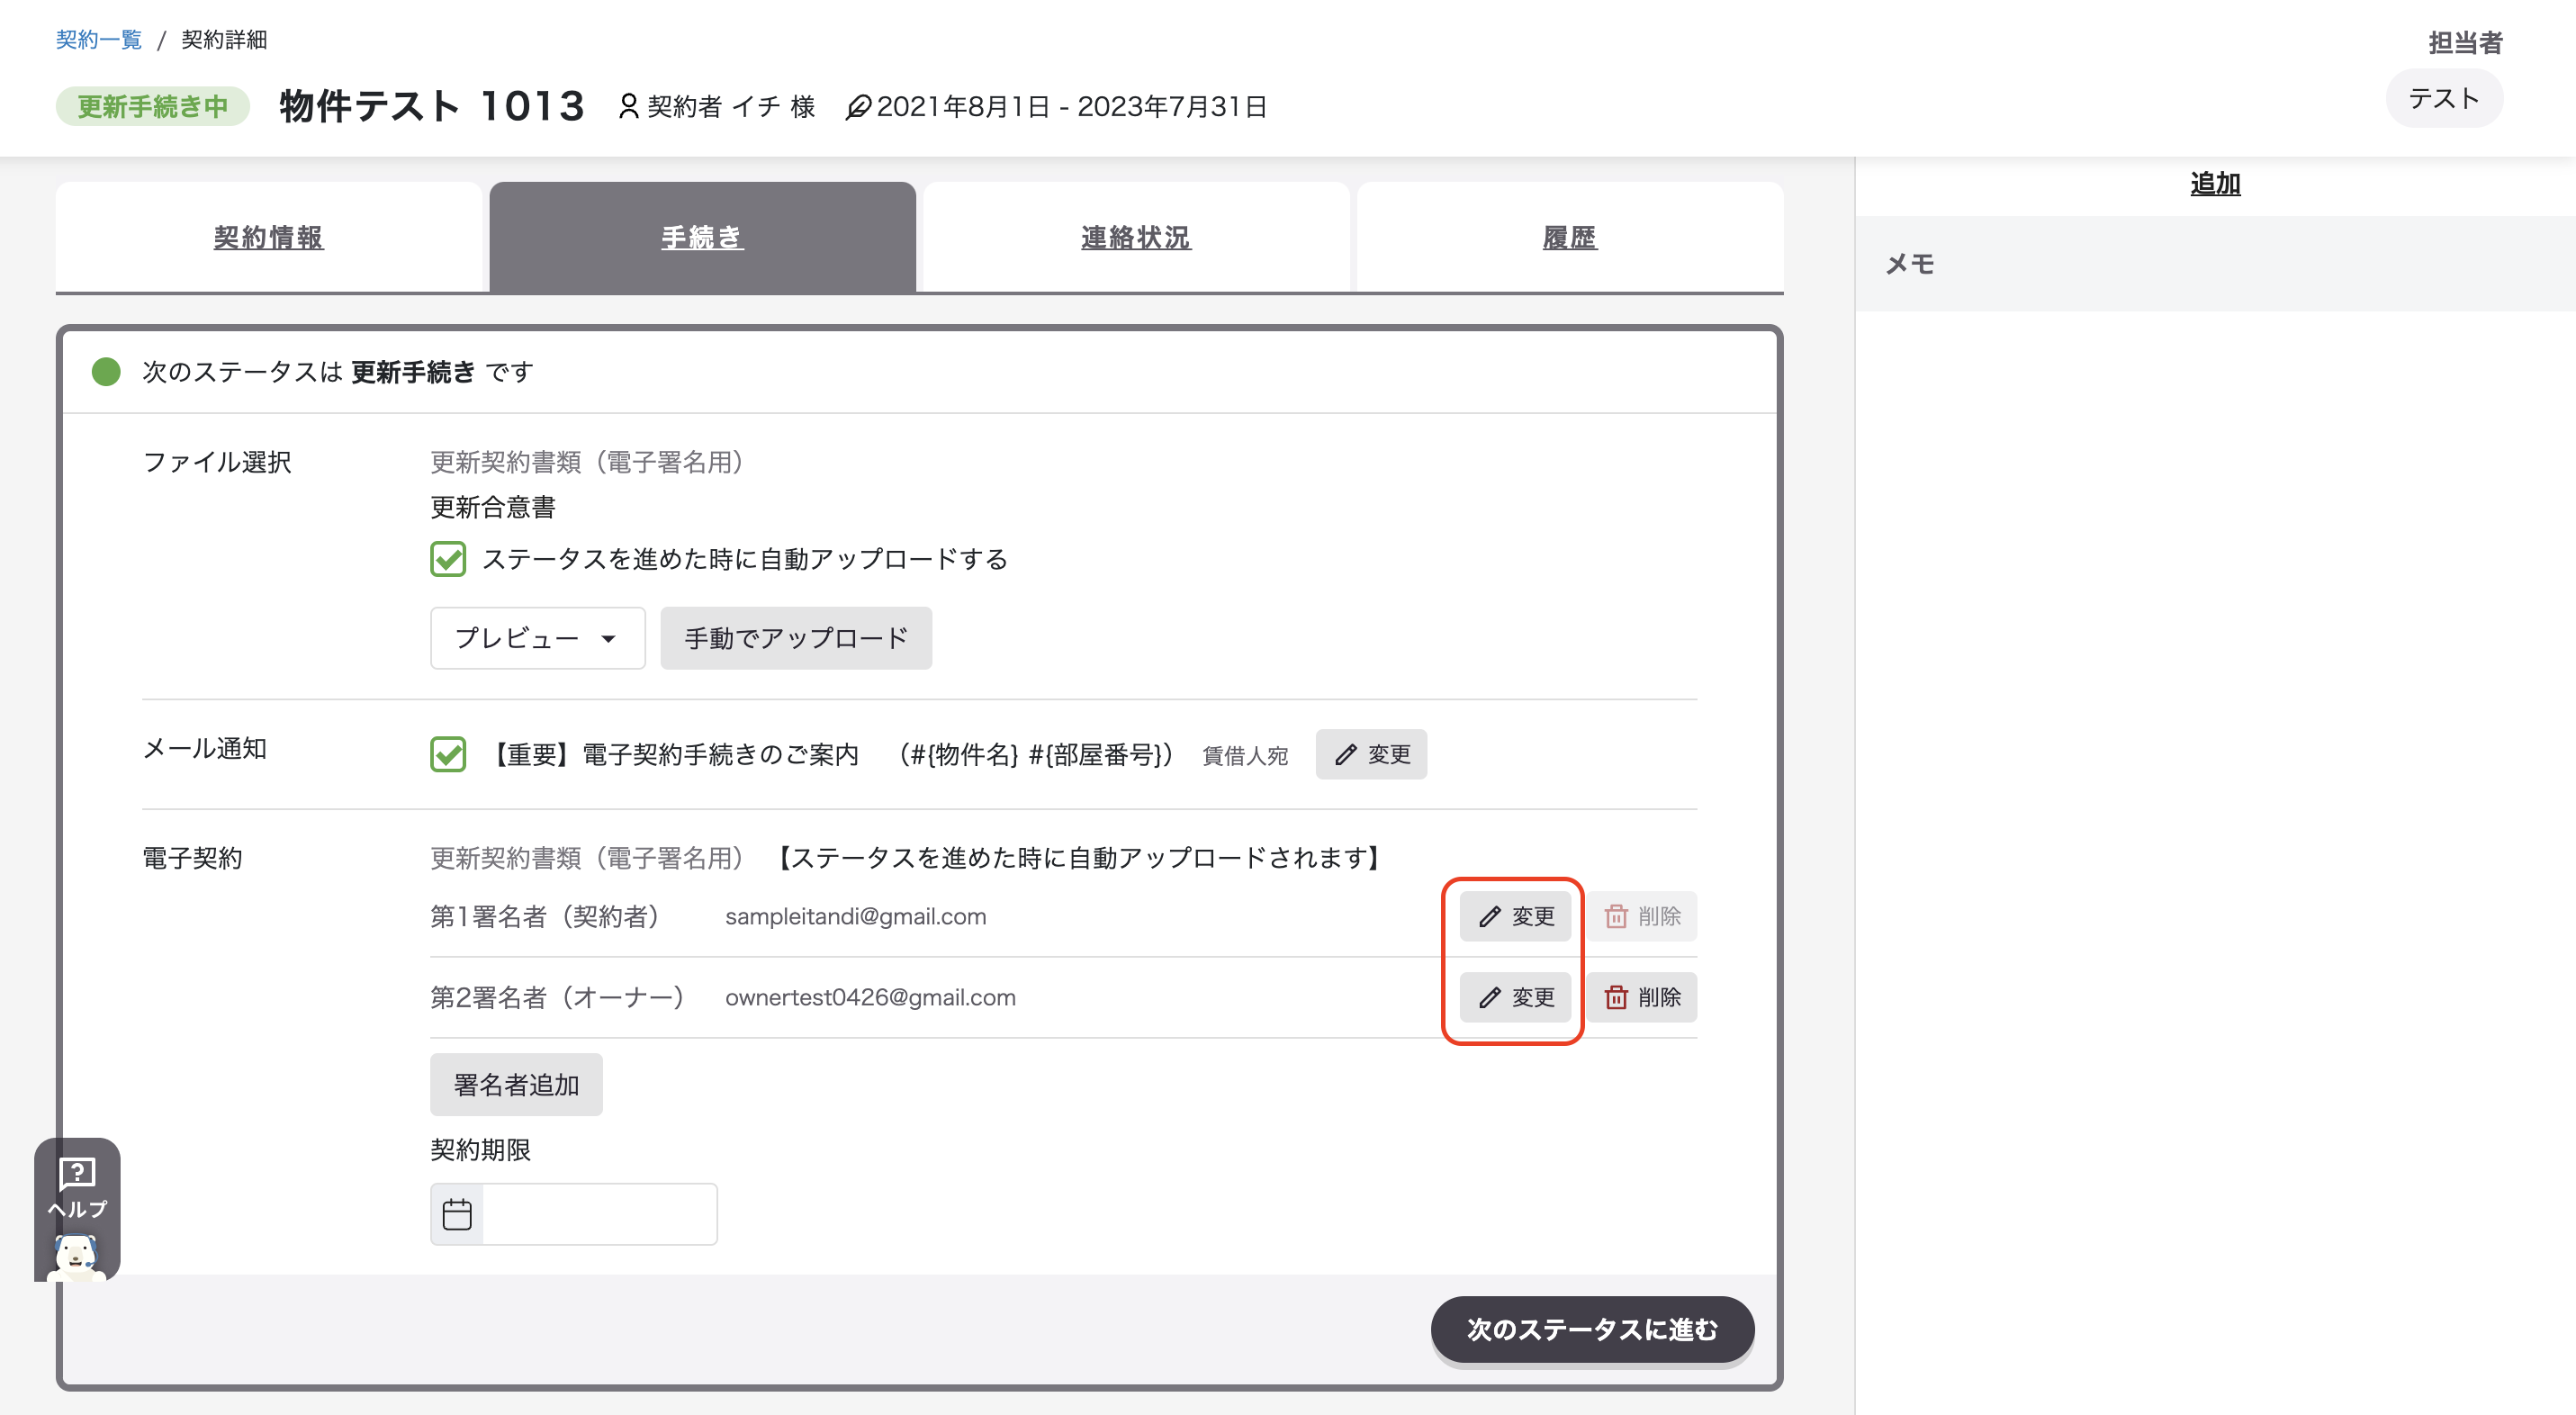Go to the 履歴 tab
Viewport: 2576px width, 1415px height.
tap(1570, 237)
